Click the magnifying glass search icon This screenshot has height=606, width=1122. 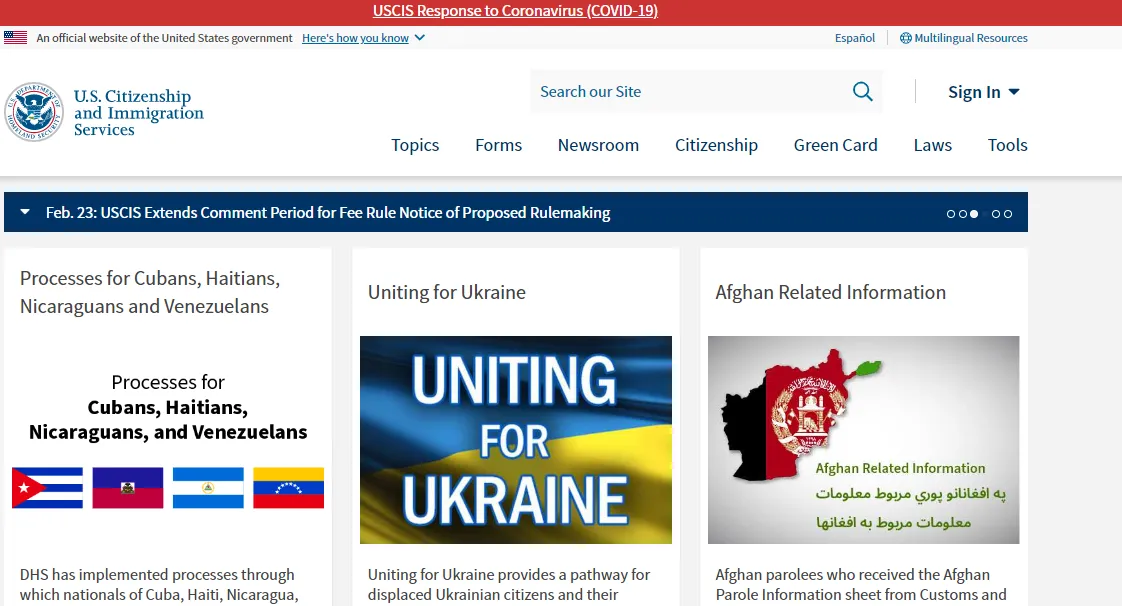tap(862, 92)
